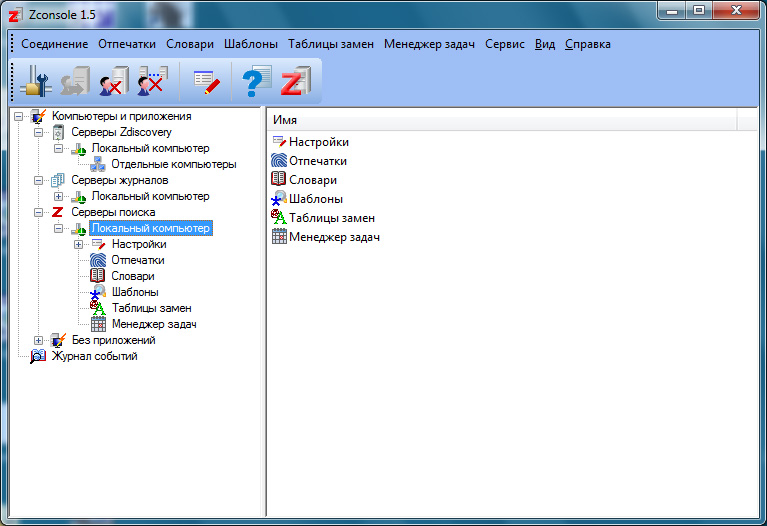Image resolution: width=767 pixels, height=526 pixels.
Task: Click the Серверы журналов tree icon
Action: click(x=58, y=180)
